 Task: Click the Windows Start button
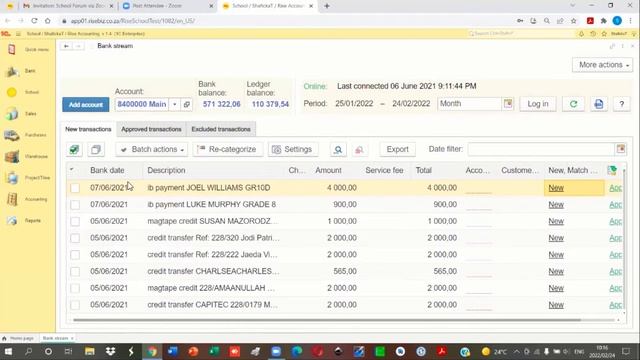(8, 351)
